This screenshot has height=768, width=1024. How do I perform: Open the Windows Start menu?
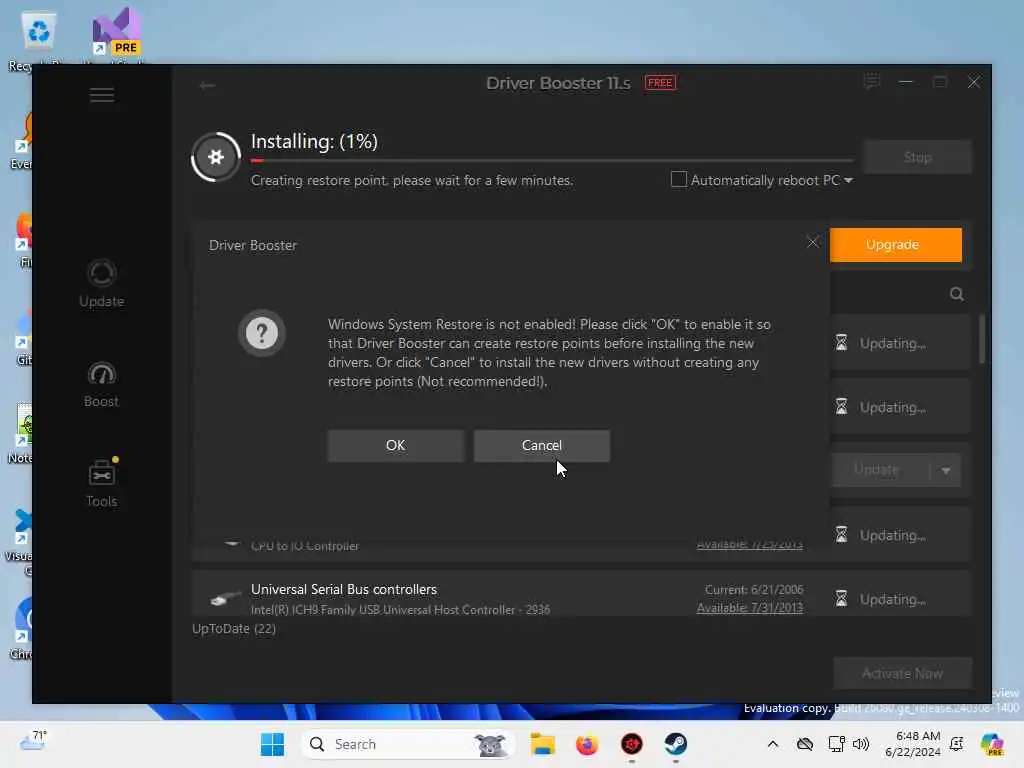pos(272,744)
